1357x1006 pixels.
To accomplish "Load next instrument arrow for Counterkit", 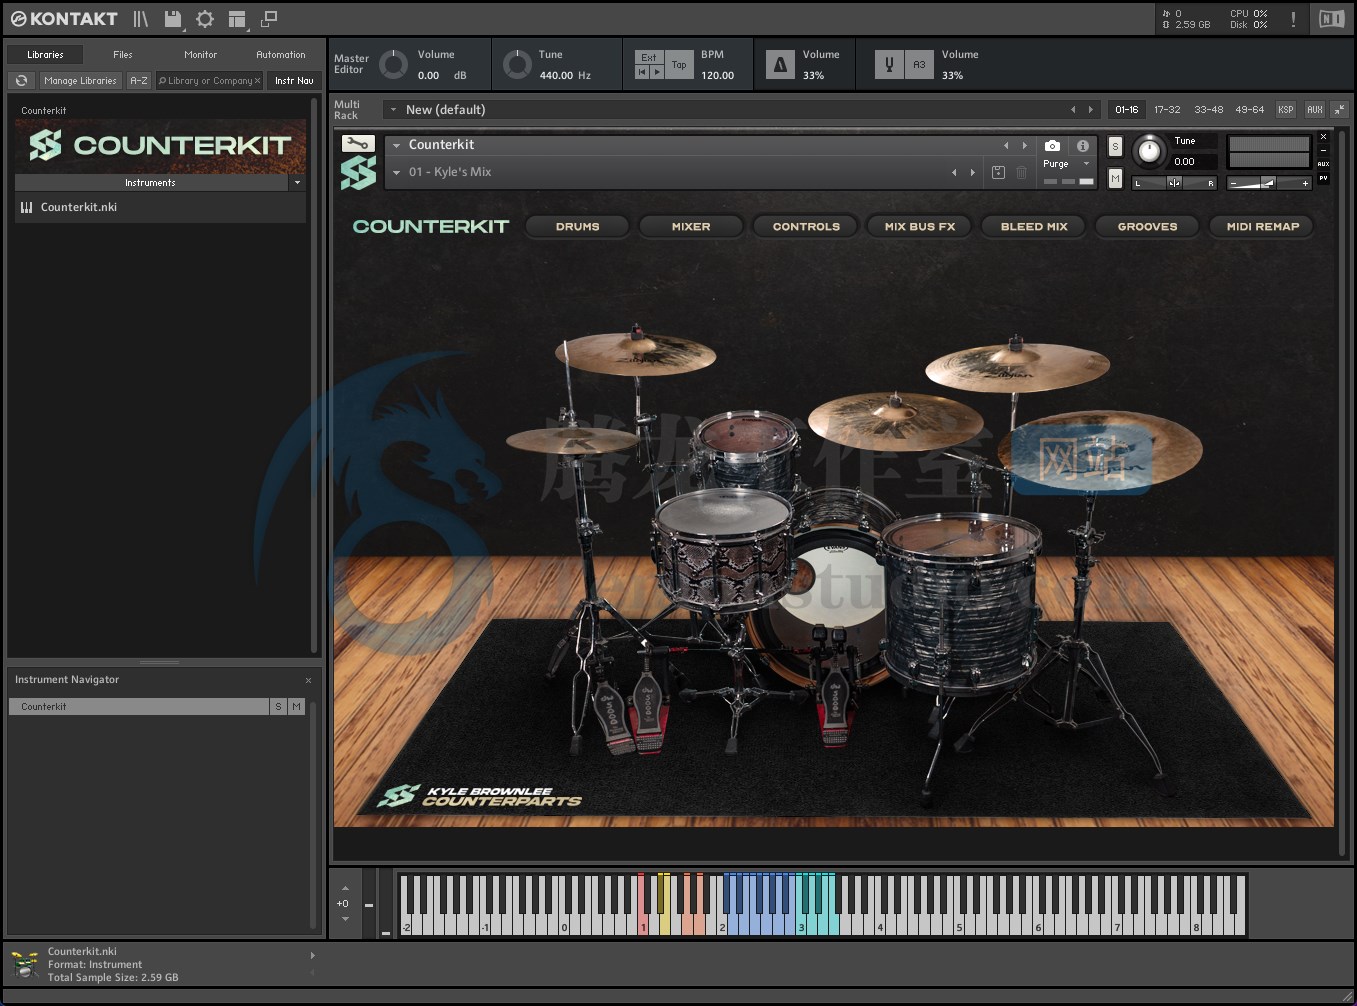I will click(1024, 145).
